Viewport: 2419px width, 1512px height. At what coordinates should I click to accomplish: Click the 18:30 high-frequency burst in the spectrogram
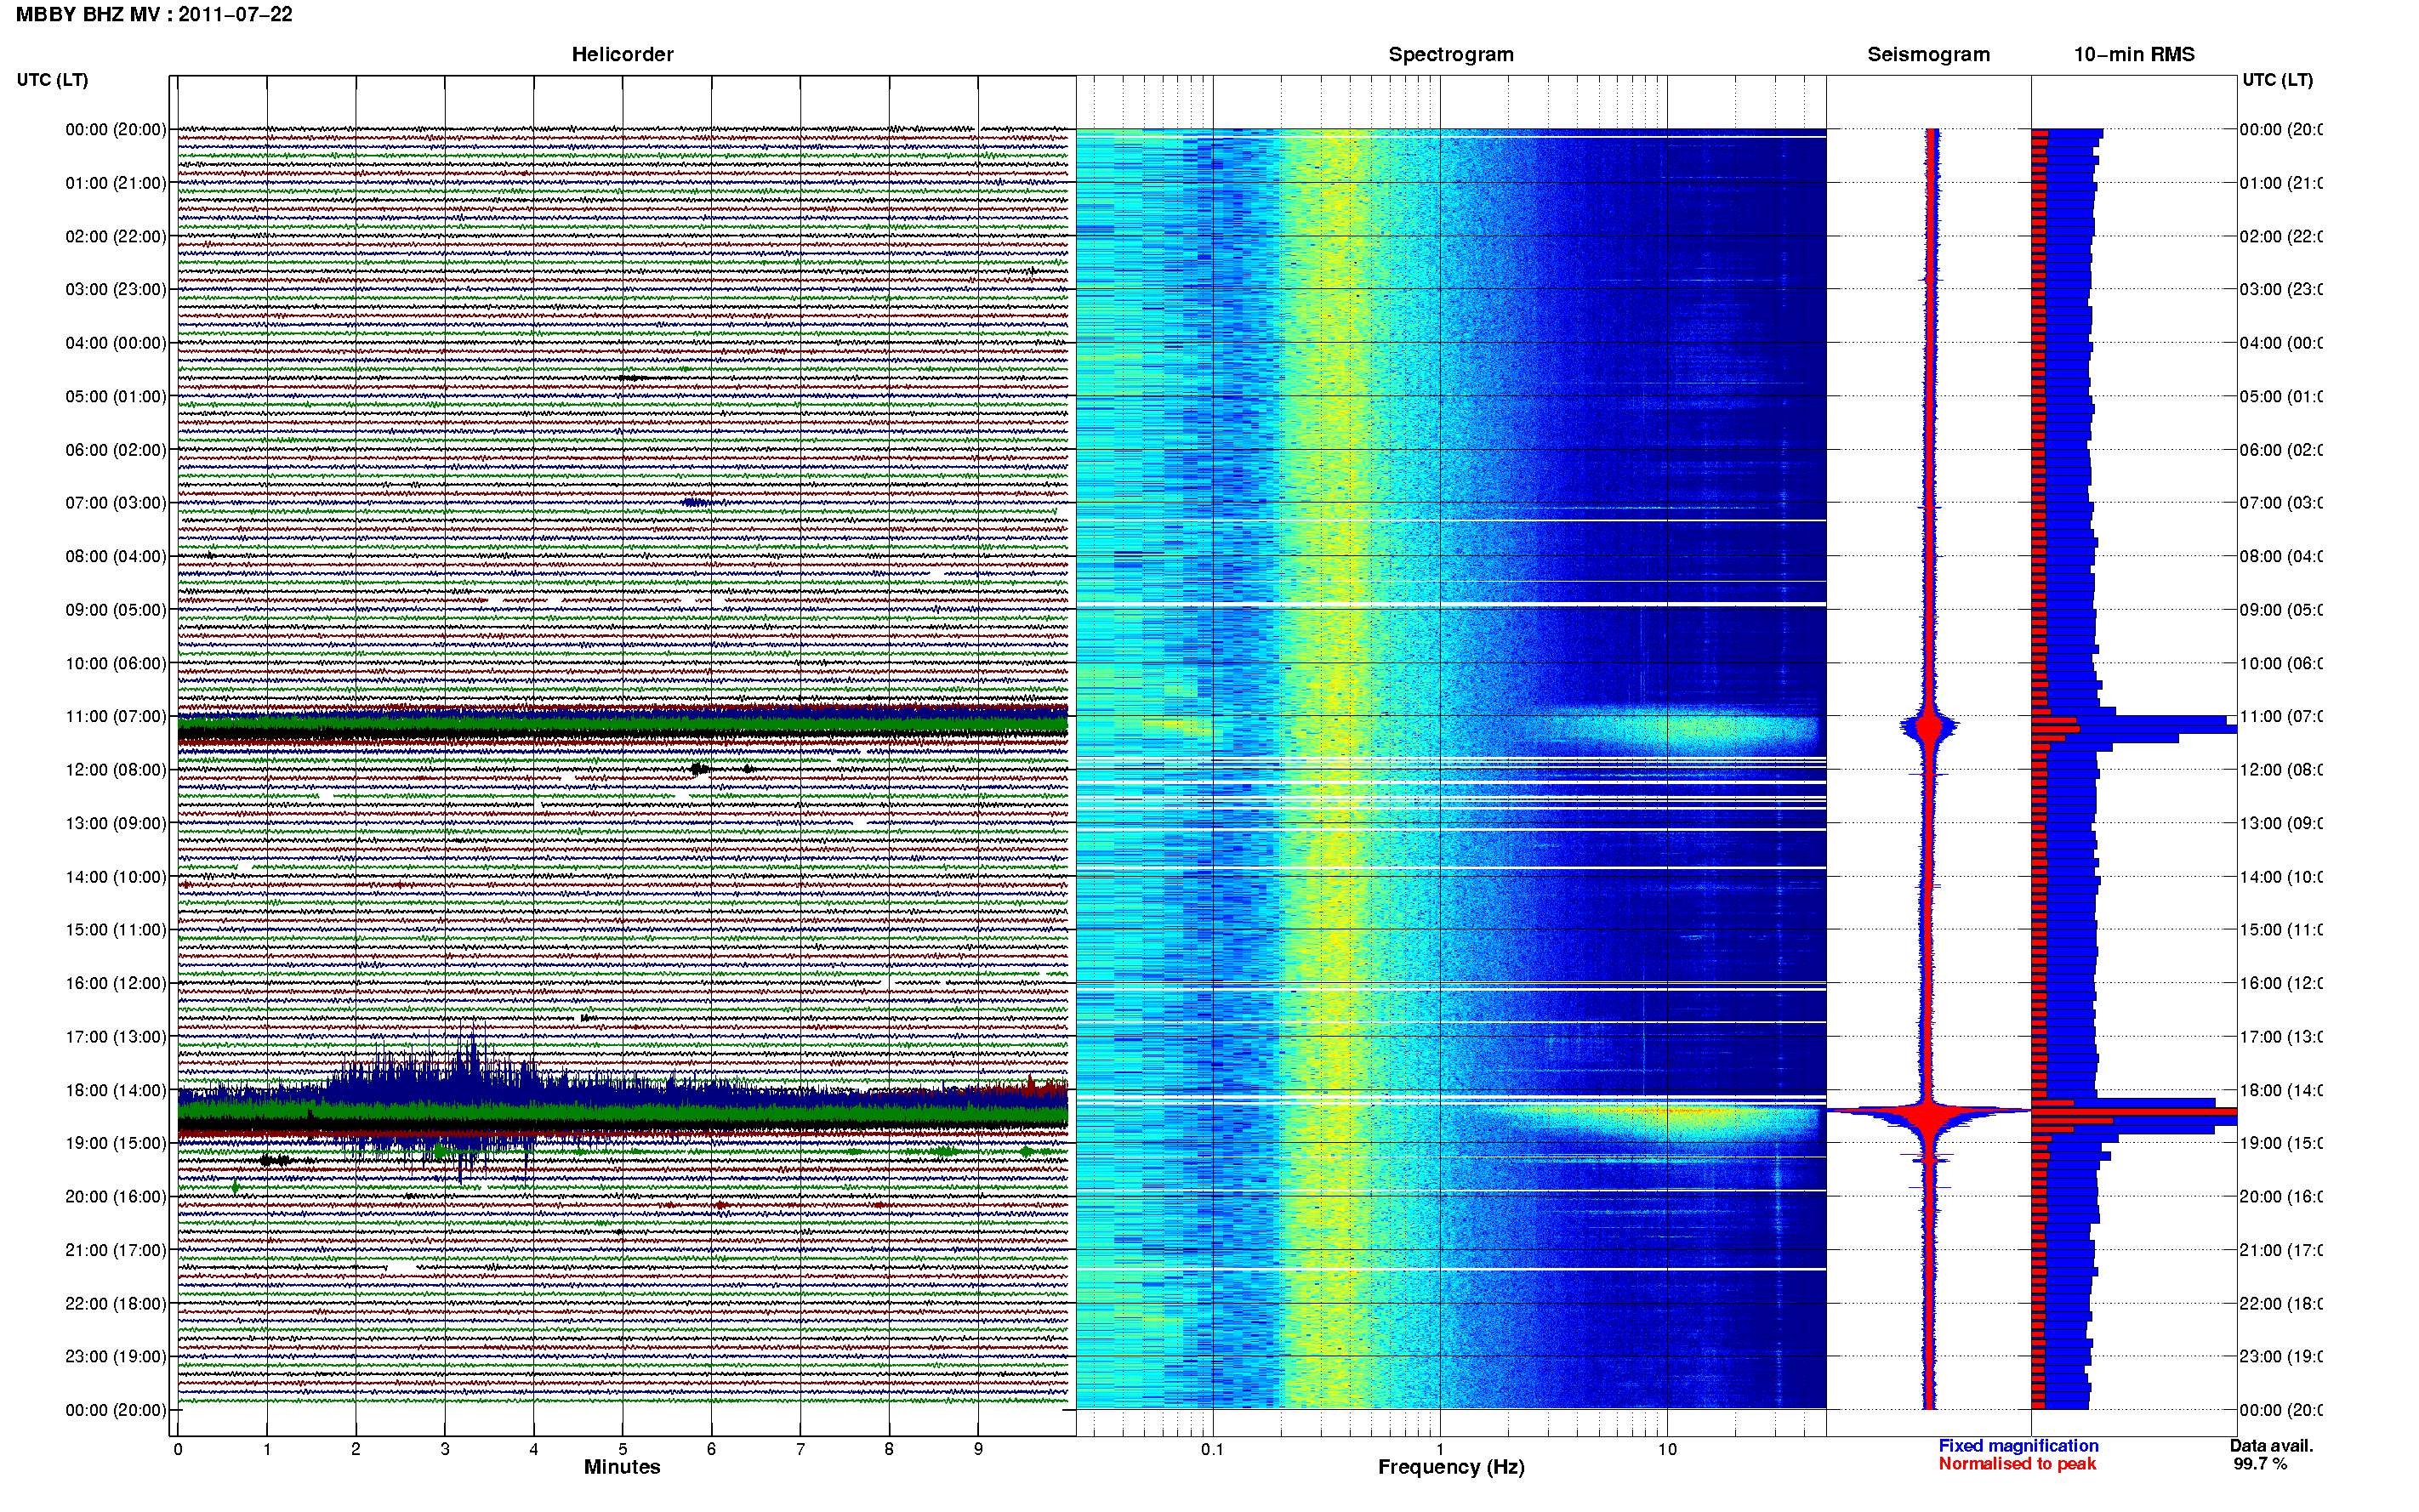(x=1660, y=1122)
